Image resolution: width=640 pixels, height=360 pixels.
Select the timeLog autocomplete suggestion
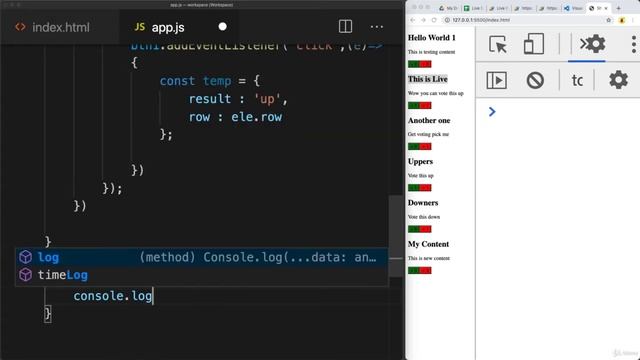pyautogui.click(x=201, y=275)
